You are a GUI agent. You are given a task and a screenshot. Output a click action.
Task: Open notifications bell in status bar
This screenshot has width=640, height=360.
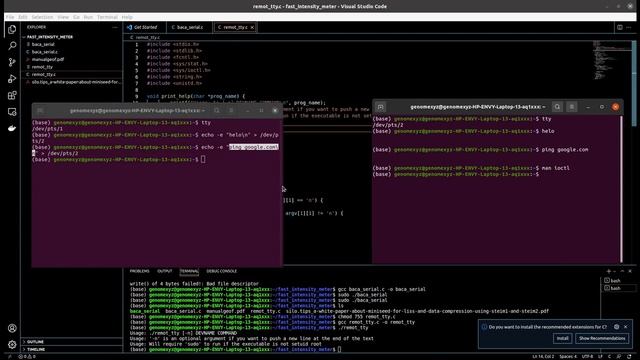629,357
